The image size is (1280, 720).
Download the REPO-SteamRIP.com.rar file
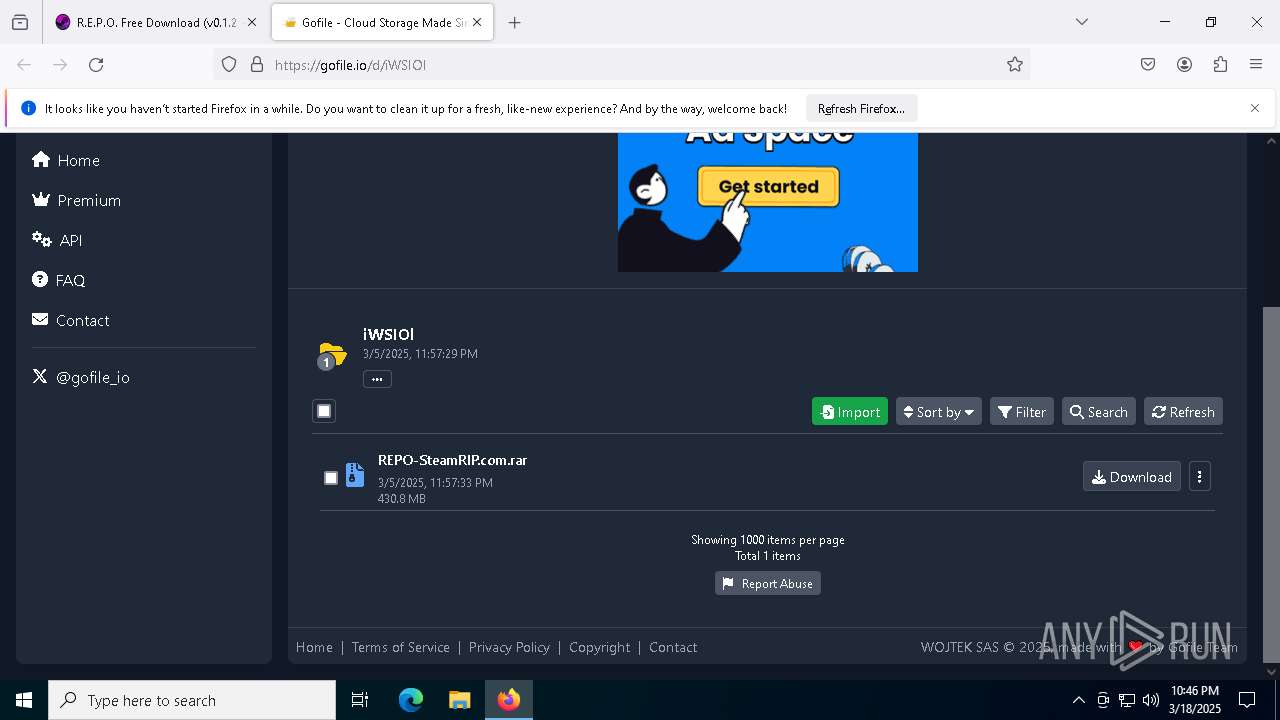[x=1131, y=477]
